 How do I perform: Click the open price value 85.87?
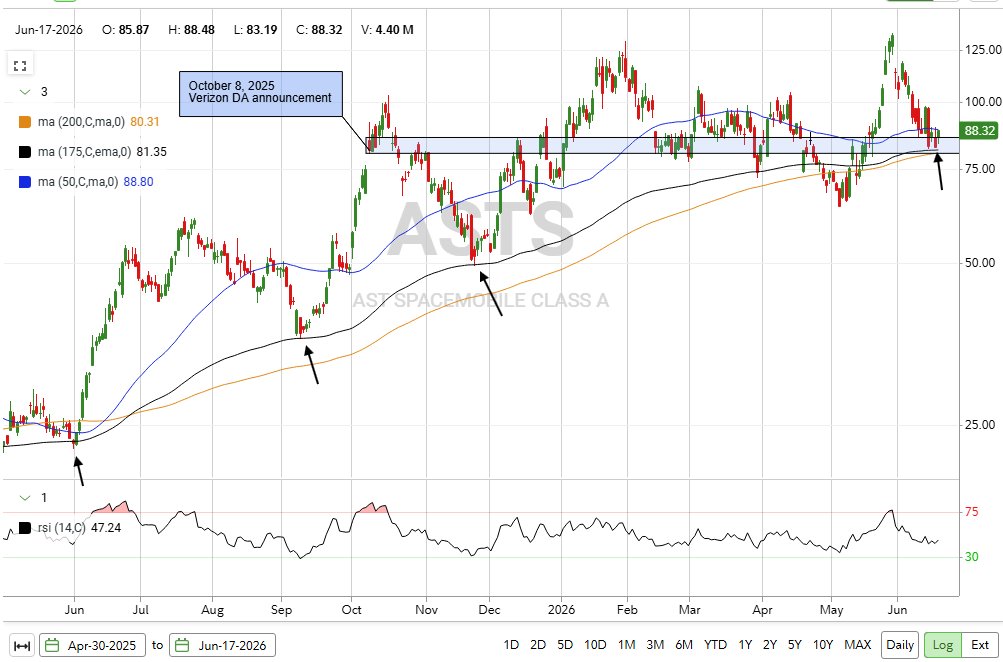coord(134,29)
